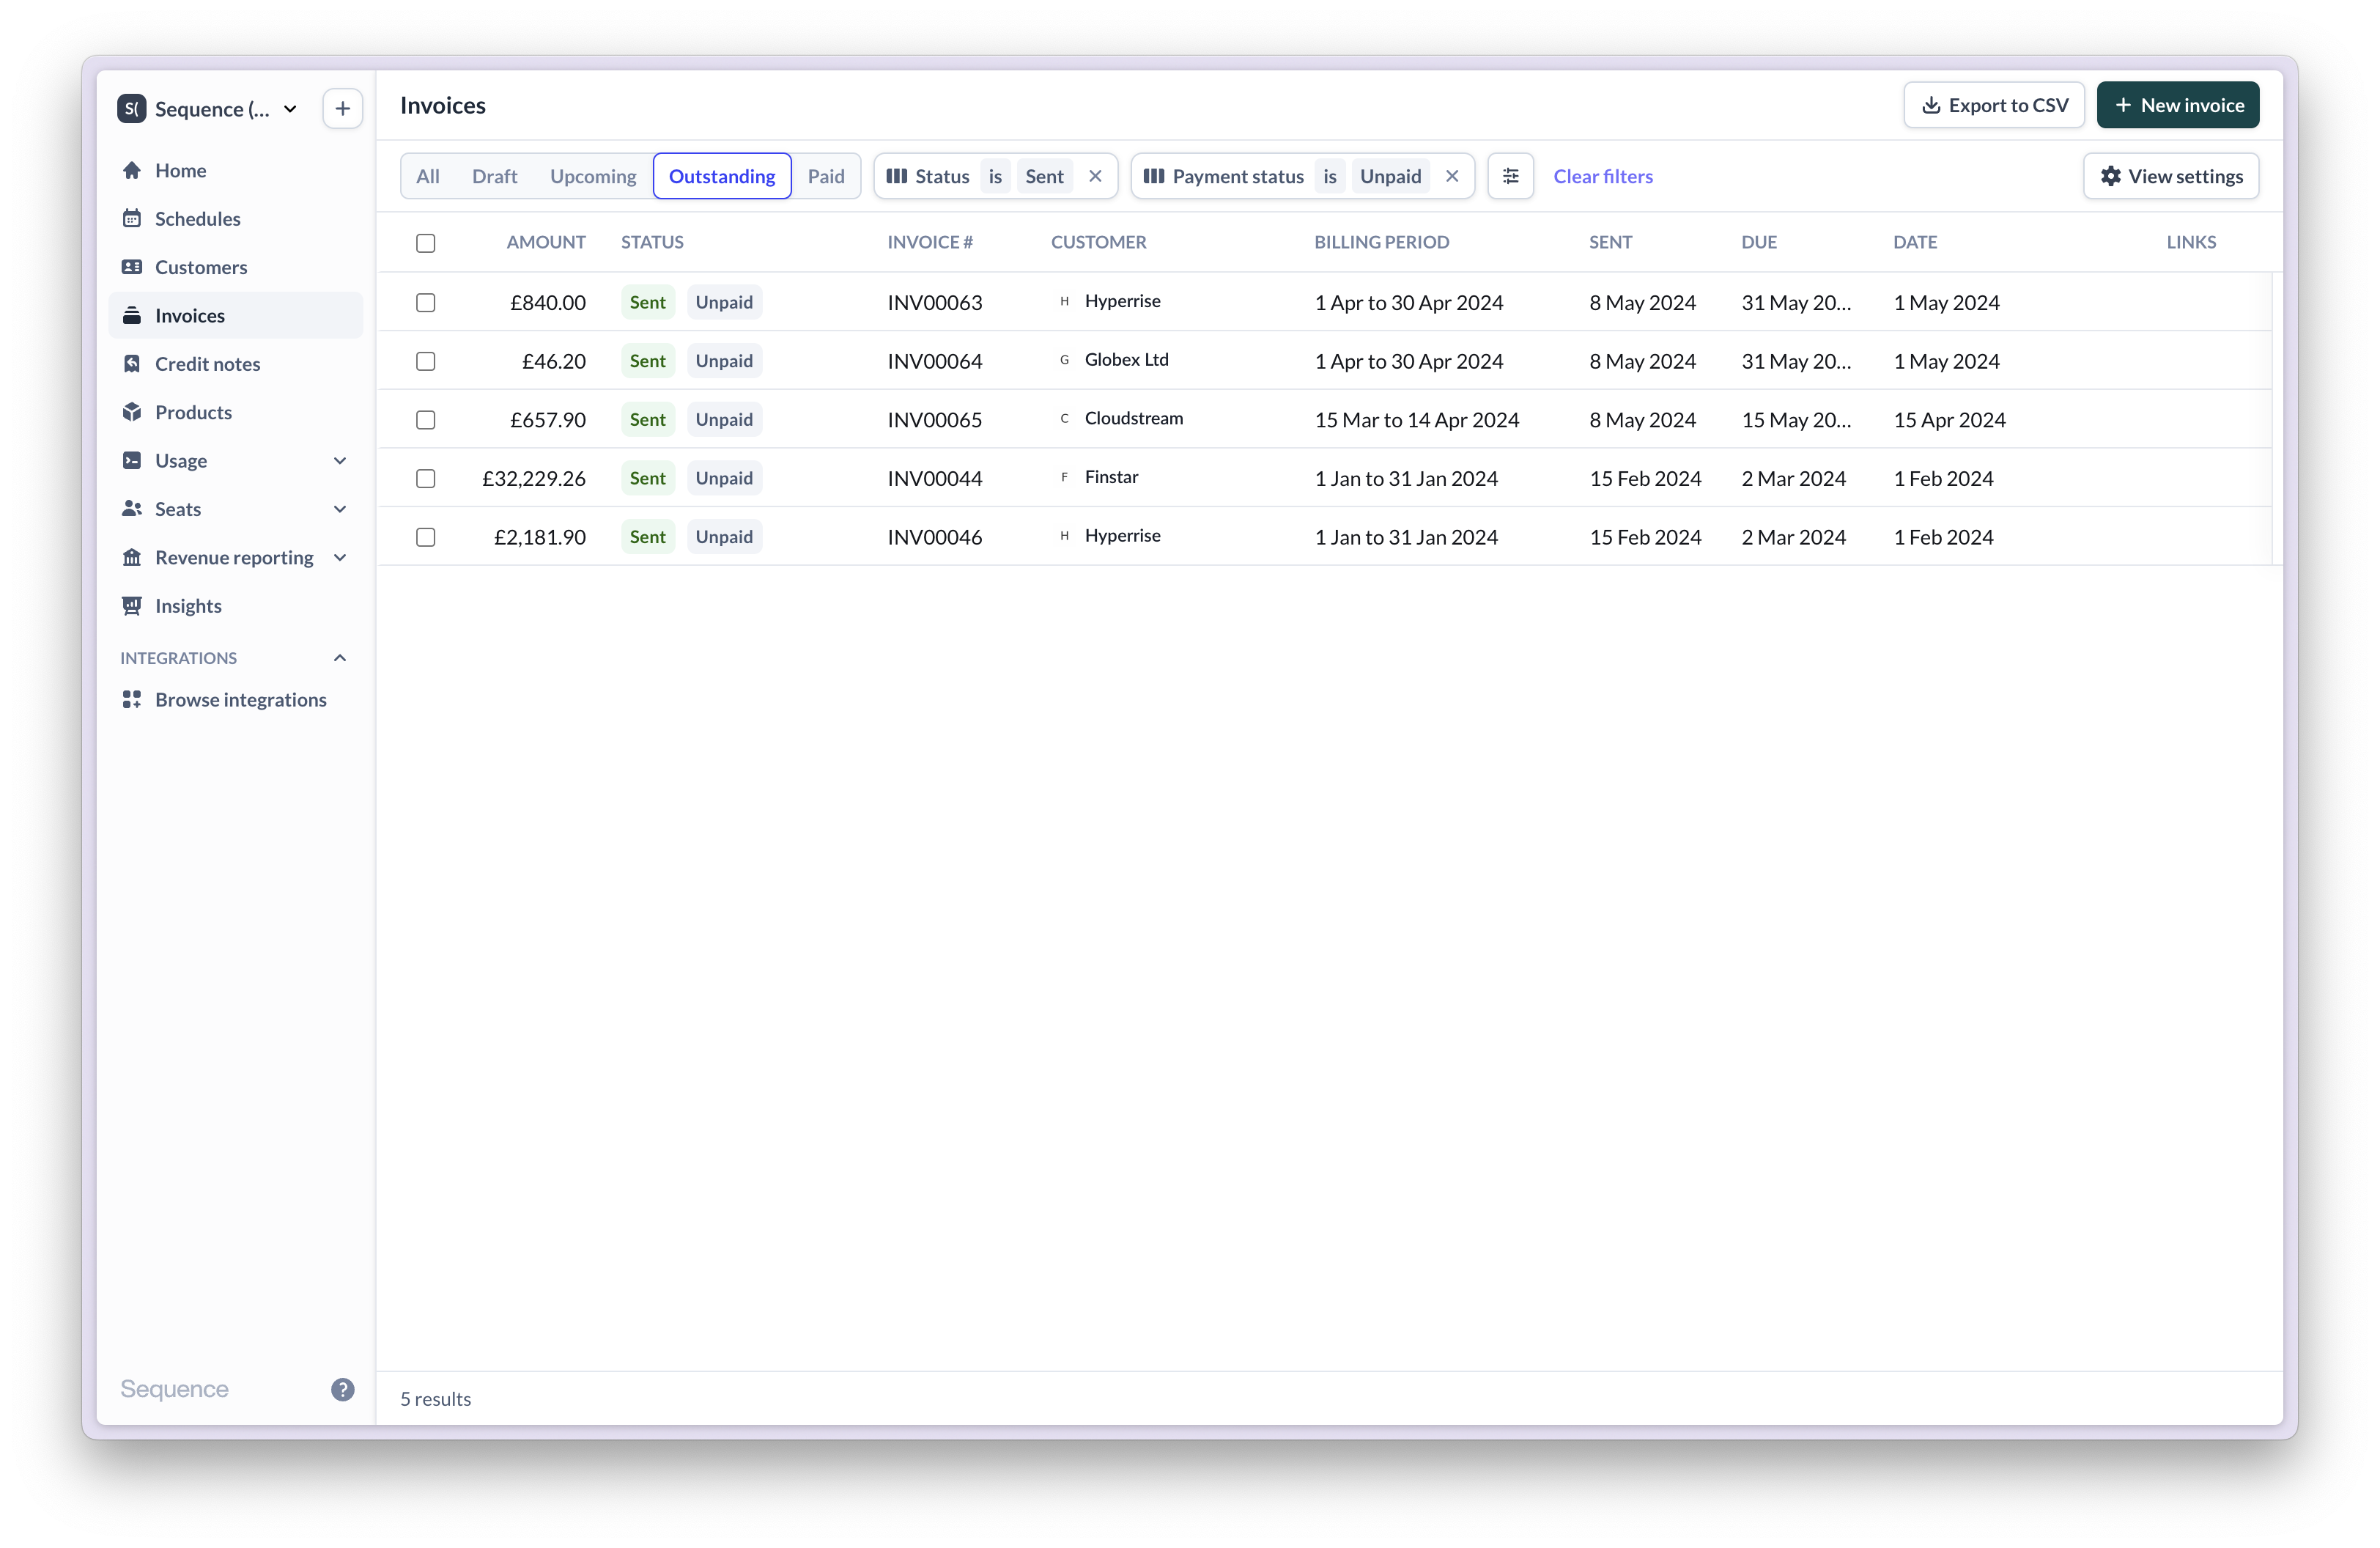
Task: Collapse the Integrations section chevron
Action: [340, 658]
